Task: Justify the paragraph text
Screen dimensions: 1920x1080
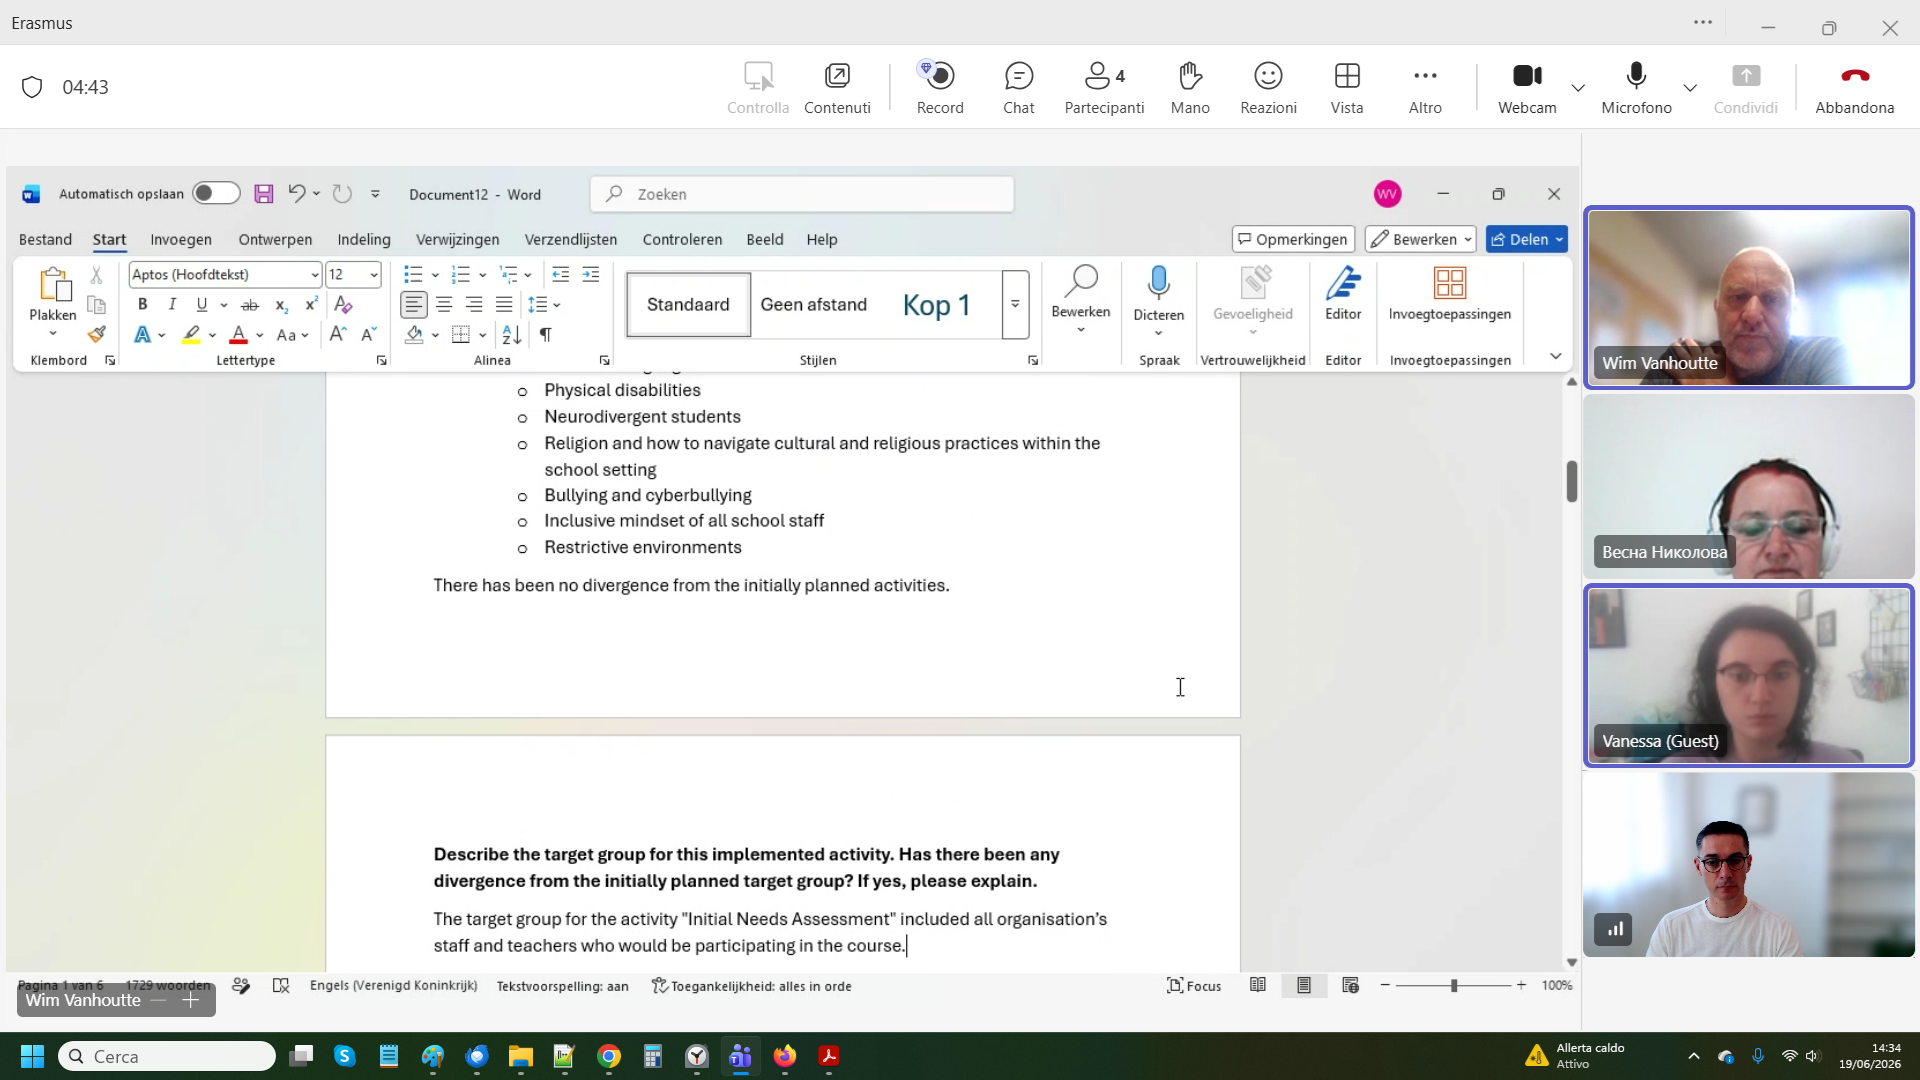Action: click(x=504, y=304)
